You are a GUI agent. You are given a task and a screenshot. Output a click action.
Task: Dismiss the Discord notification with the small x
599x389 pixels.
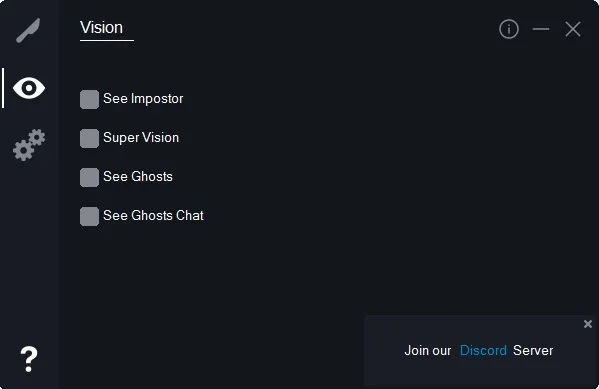(x=588, y=324)
